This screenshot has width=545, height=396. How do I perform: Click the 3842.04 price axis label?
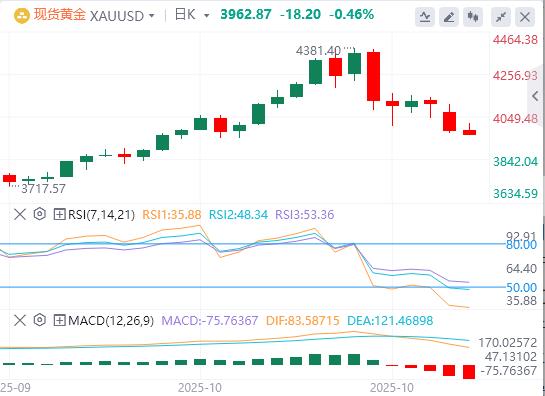pyautogui.click(x=515, y=162)
